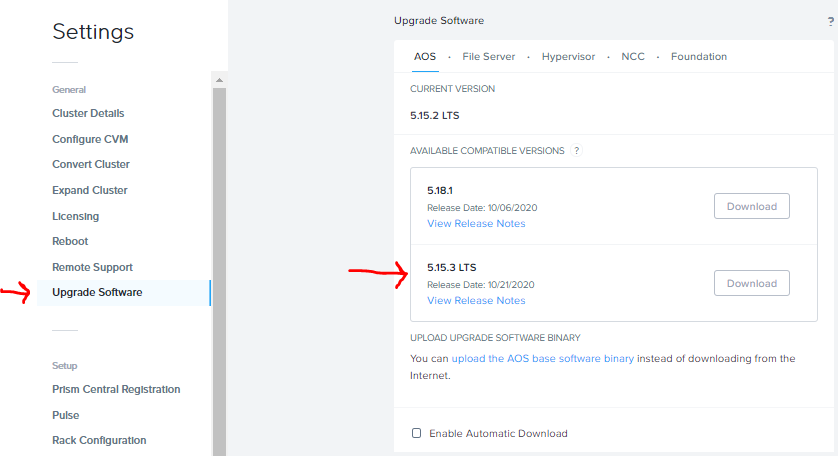Open help for available compatible versions
Screen dimensions: 838x456
pos(576,151)
